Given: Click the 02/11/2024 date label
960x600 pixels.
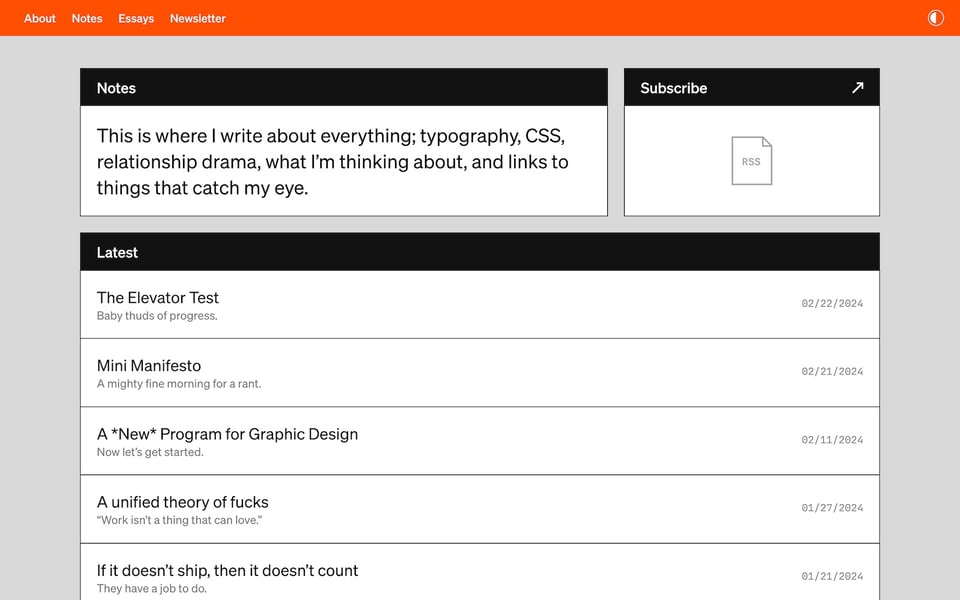Looking at the screenshot, I should click(832, 440).
